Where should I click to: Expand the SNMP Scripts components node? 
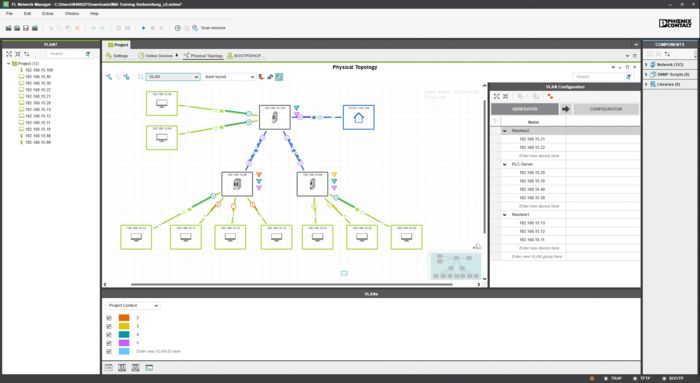tap(646, 75)
